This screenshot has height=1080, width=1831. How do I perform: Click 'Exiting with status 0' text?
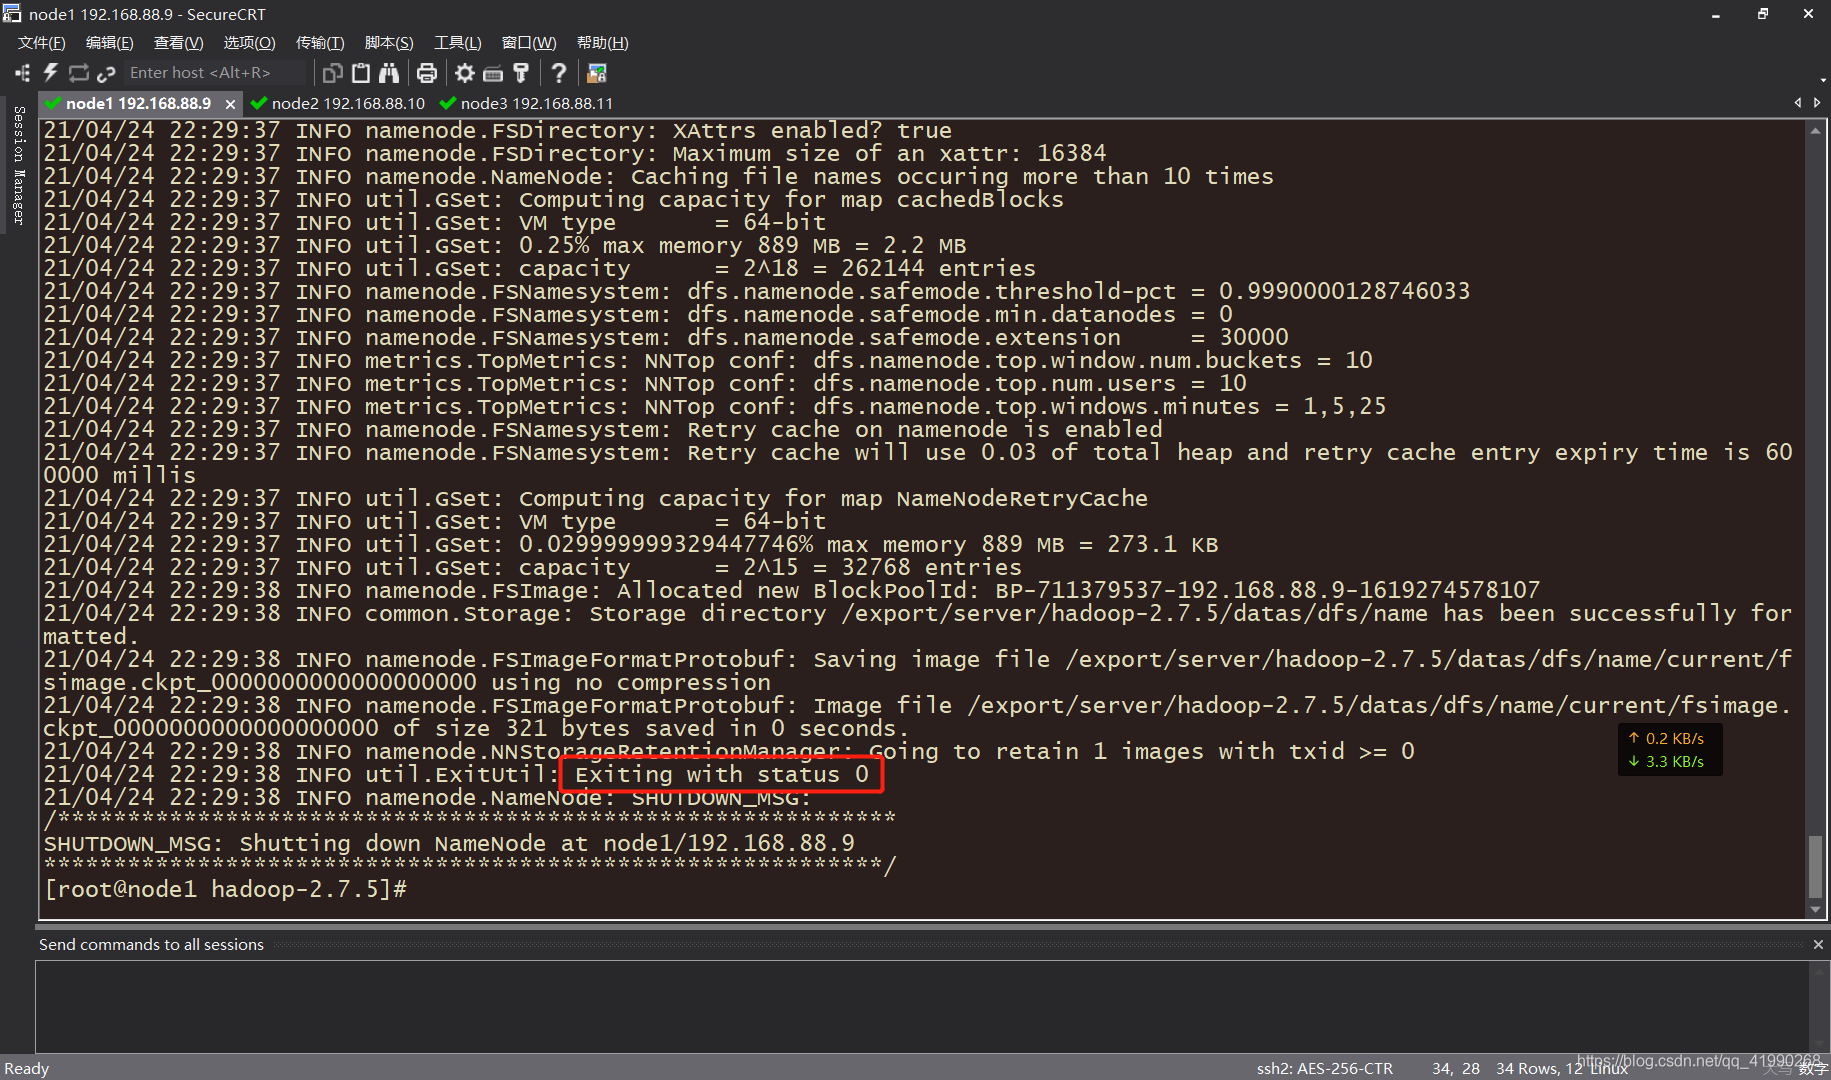point(722,774)
